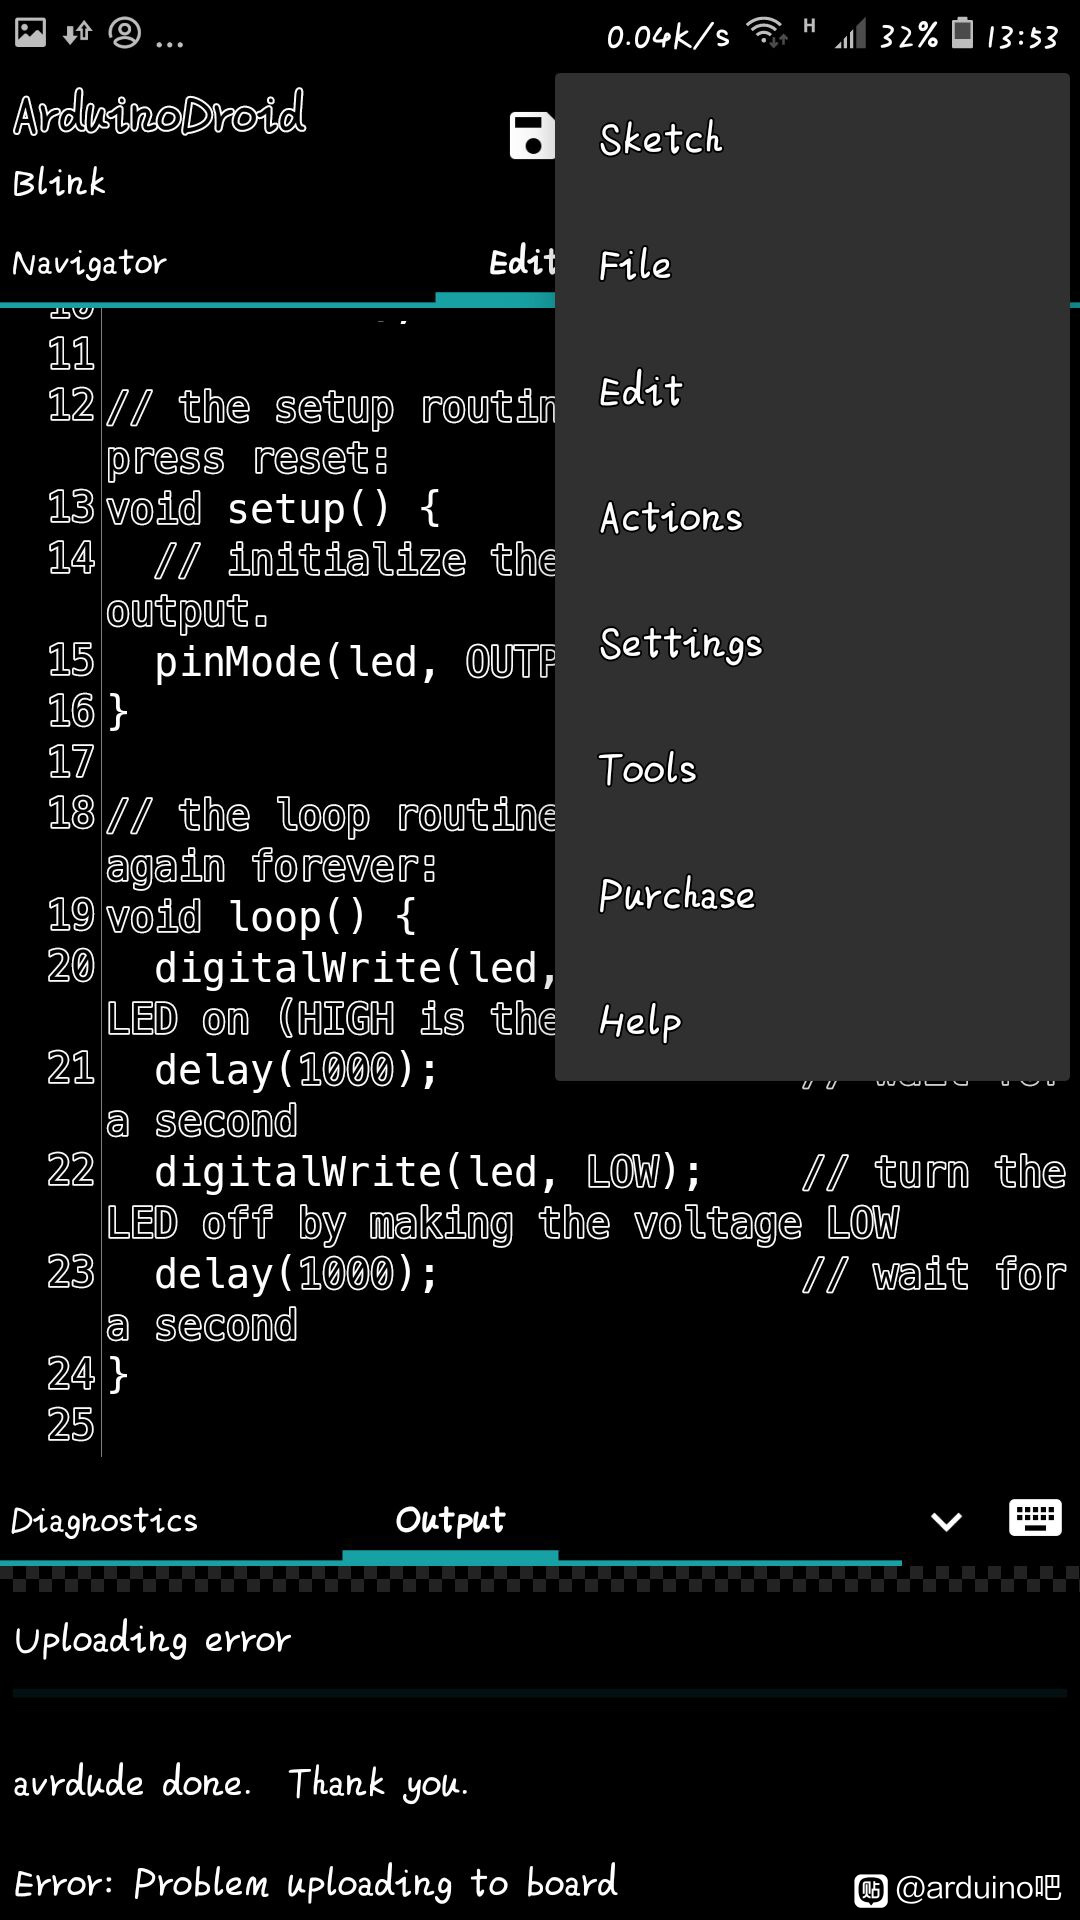Screen dimensions: 1080x1920
Task: Select the Output tab
Action: [450, 1520]
